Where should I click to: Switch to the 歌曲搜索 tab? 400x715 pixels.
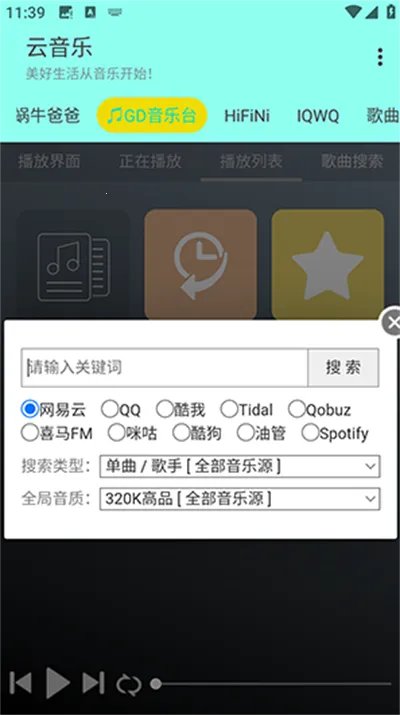(352, 161)
